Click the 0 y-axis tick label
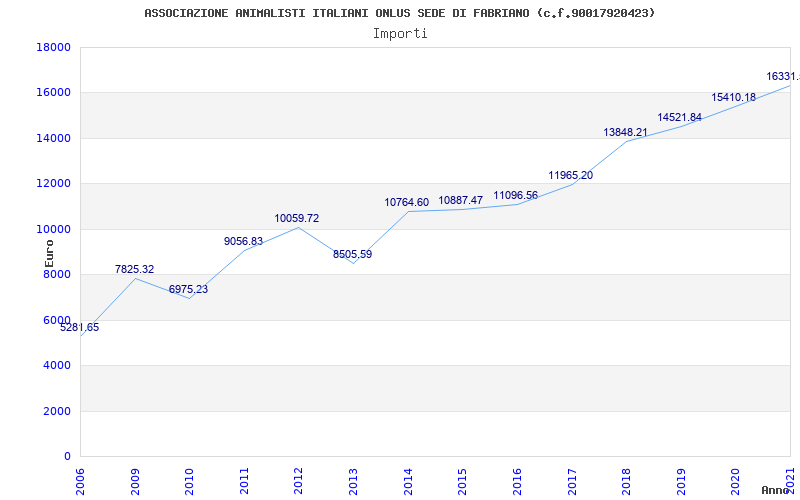 (67, 457)
